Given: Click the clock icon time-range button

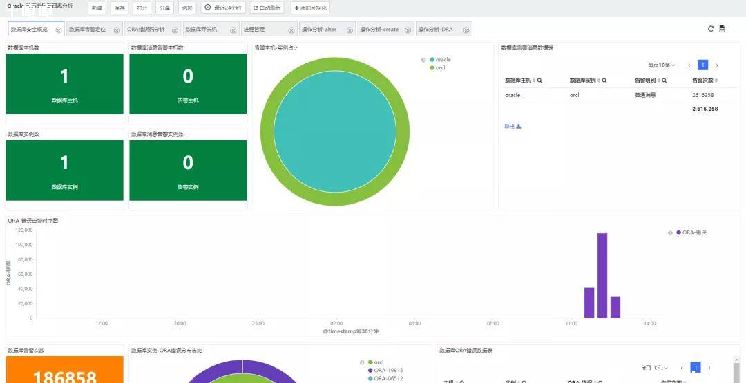Looking at the screenshot, I should pyautogui.click(x=224, y=8).
